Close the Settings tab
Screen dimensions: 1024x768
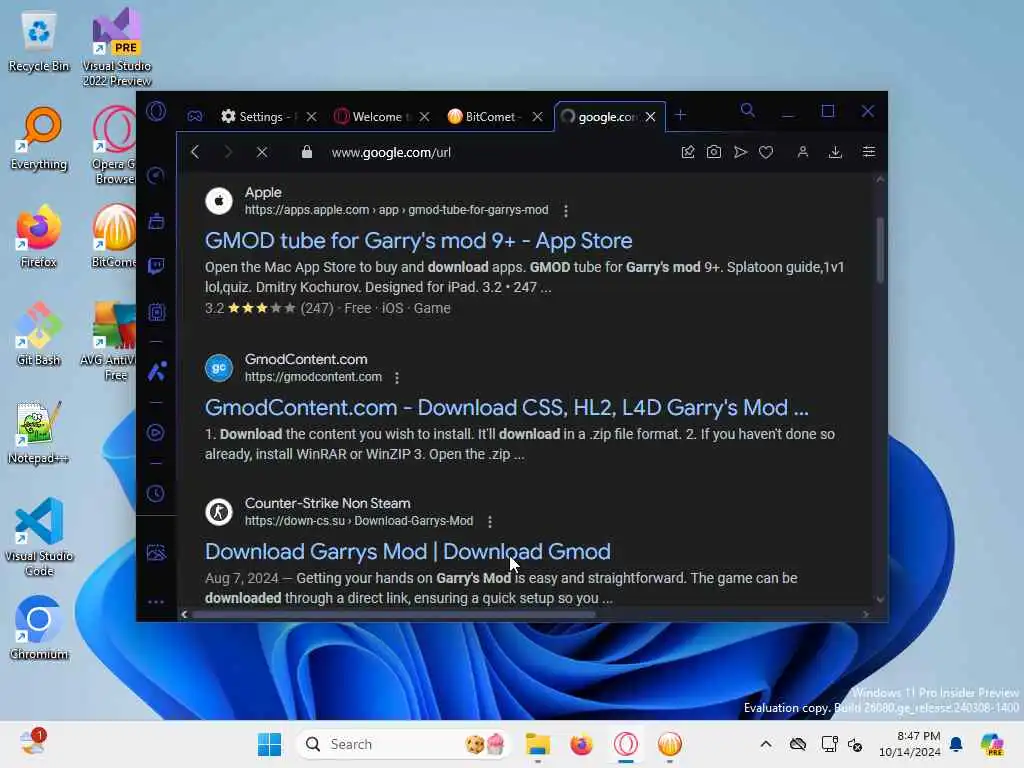click(312, 116)
